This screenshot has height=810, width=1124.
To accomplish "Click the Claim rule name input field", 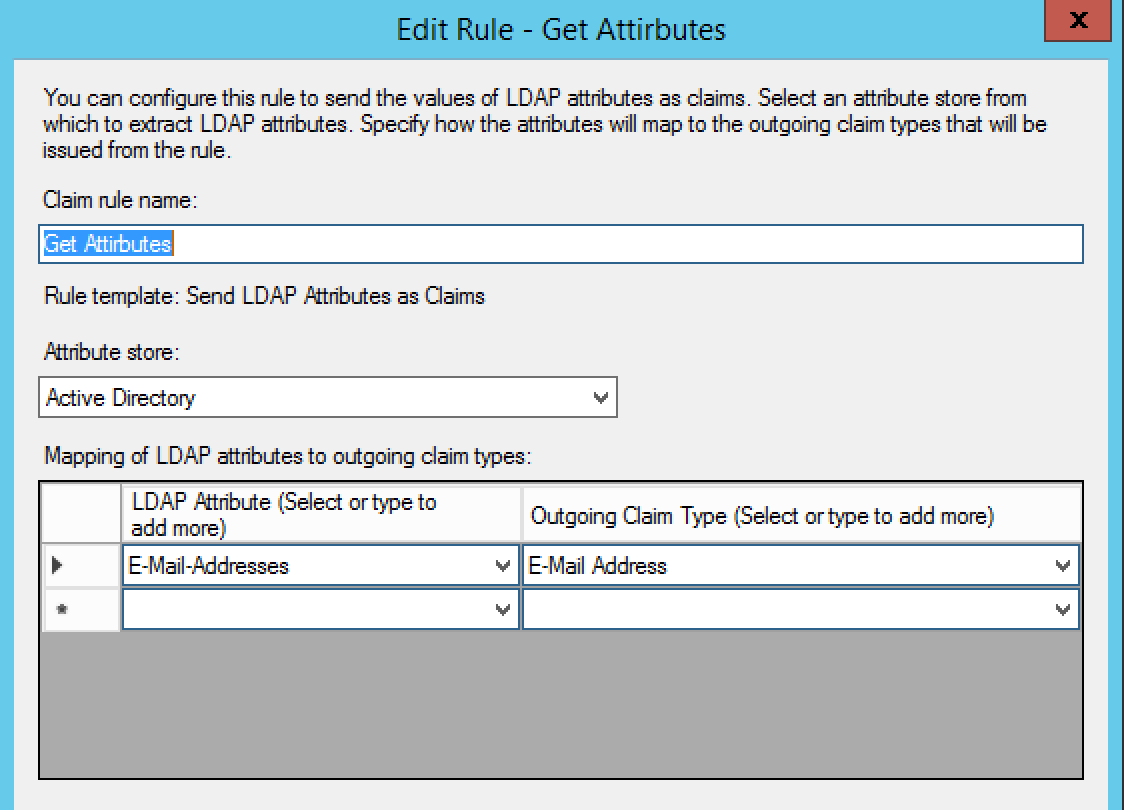I will tap(561, 244).
